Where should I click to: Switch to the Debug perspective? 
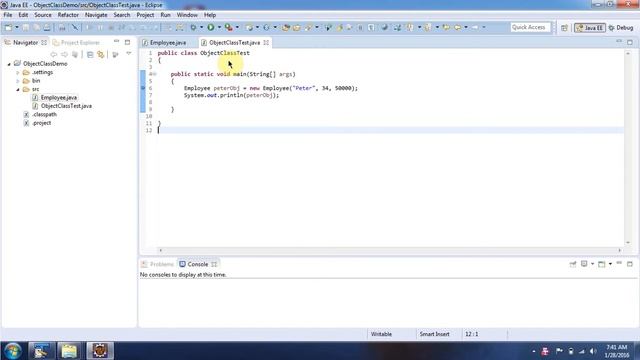(621, 28)
